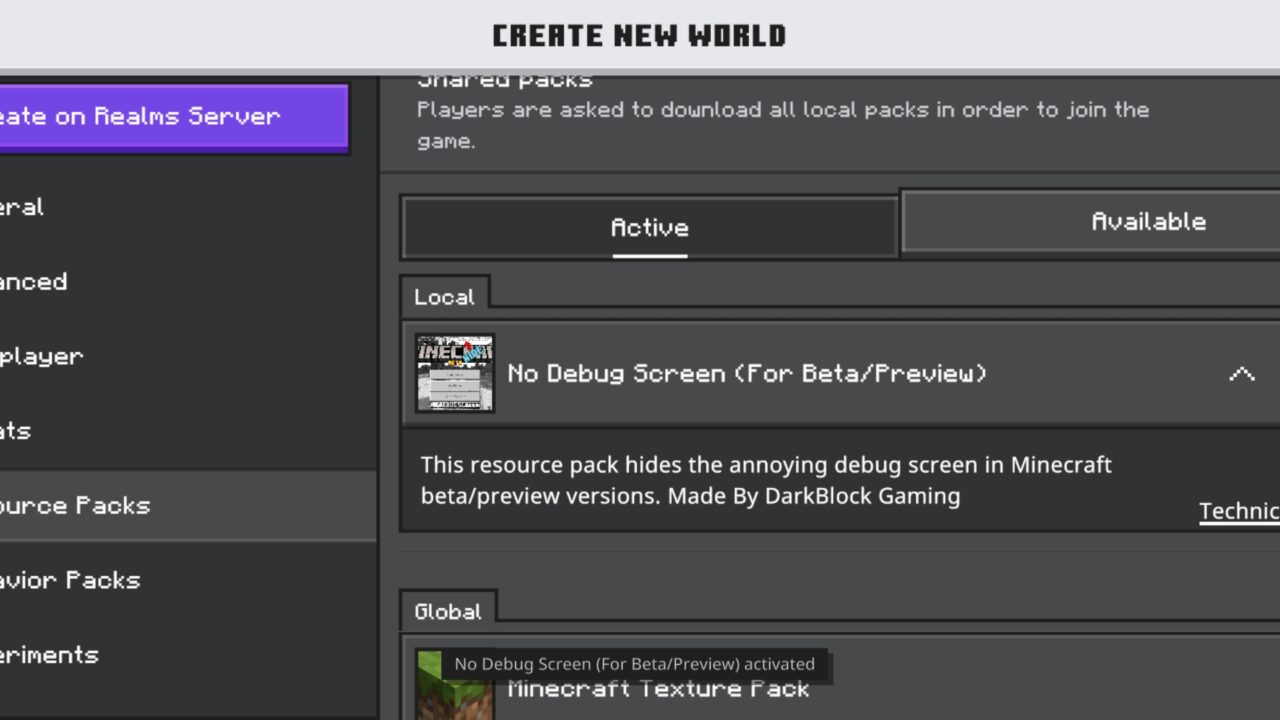Collapse the No Debug Screen pack details
The height and width of the screenshot is (720, 1280).
[x=1241, y=374]
